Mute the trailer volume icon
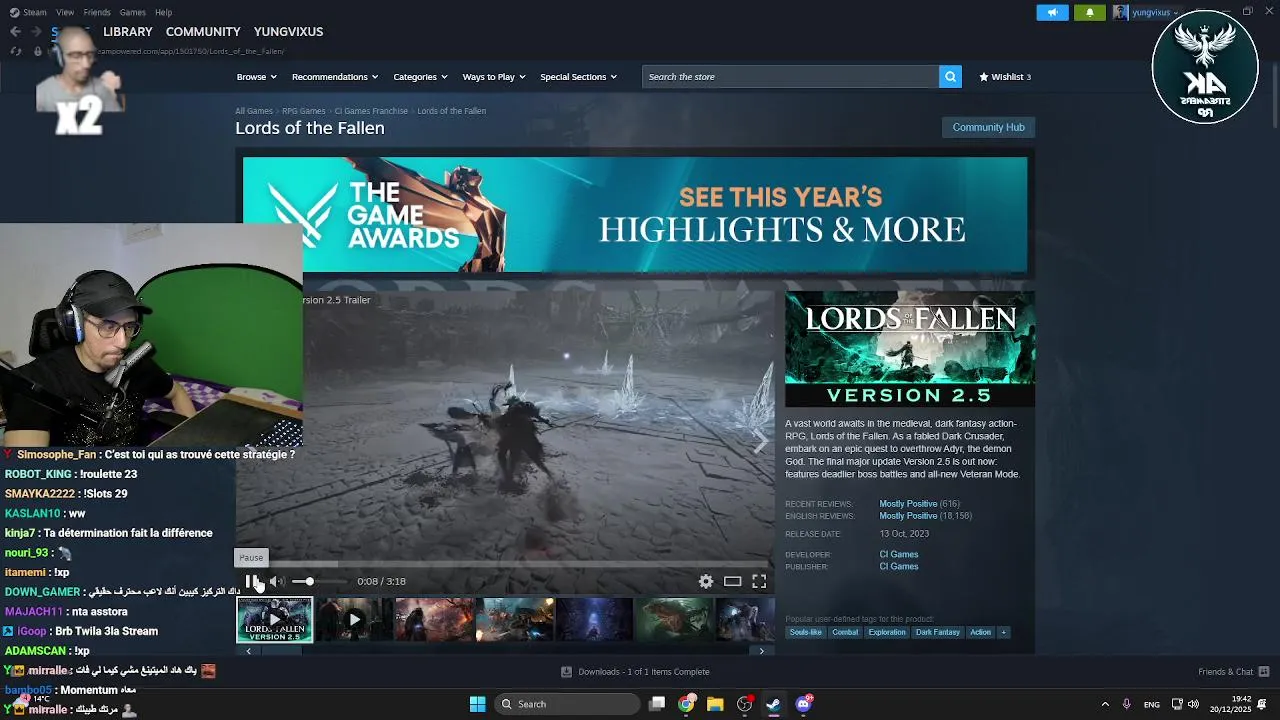 [275, 581]
